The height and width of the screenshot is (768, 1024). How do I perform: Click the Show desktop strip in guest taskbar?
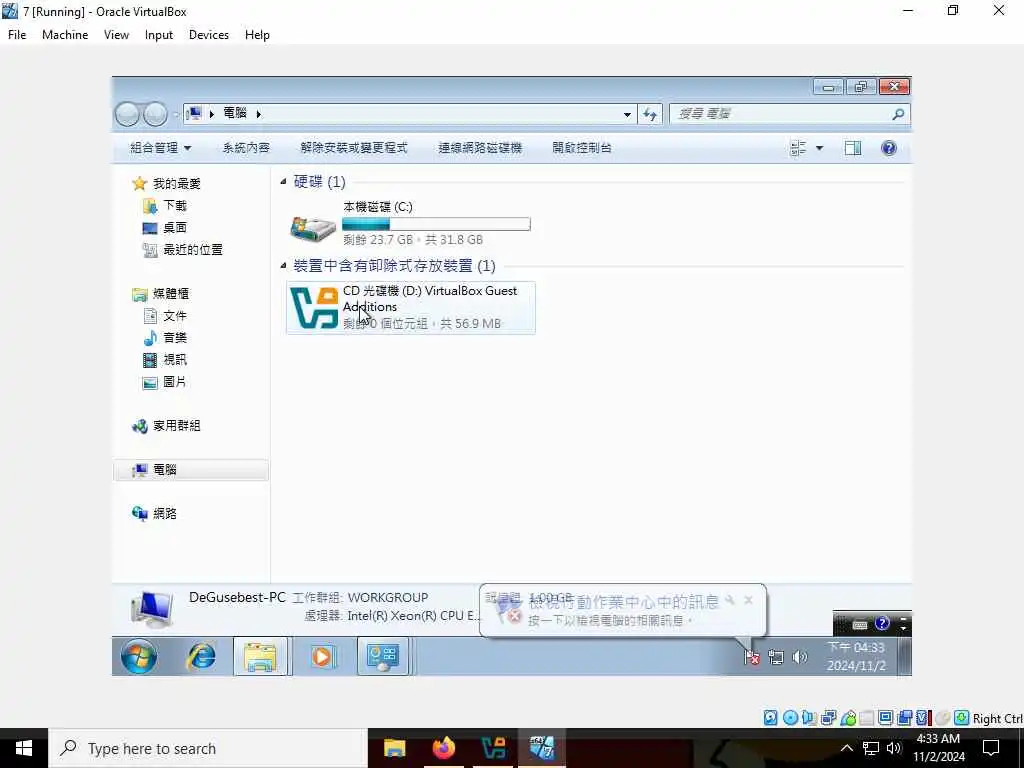point(904,656)
